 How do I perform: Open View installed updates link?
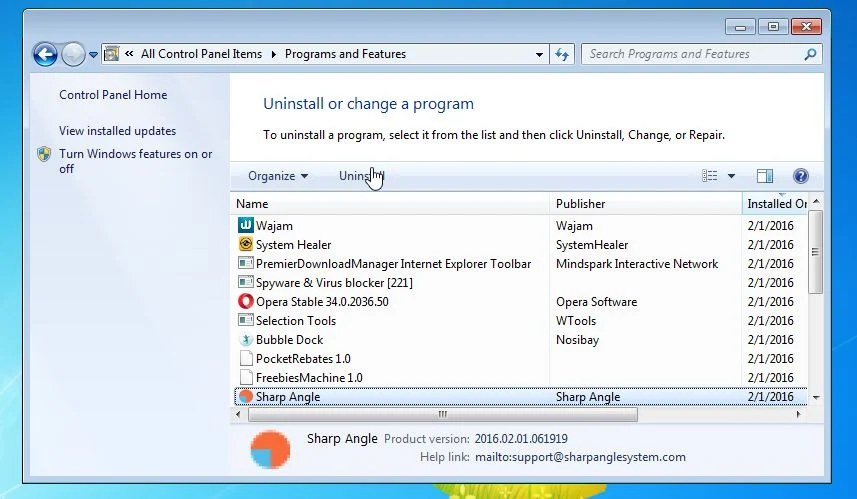(x=118, y=131)
